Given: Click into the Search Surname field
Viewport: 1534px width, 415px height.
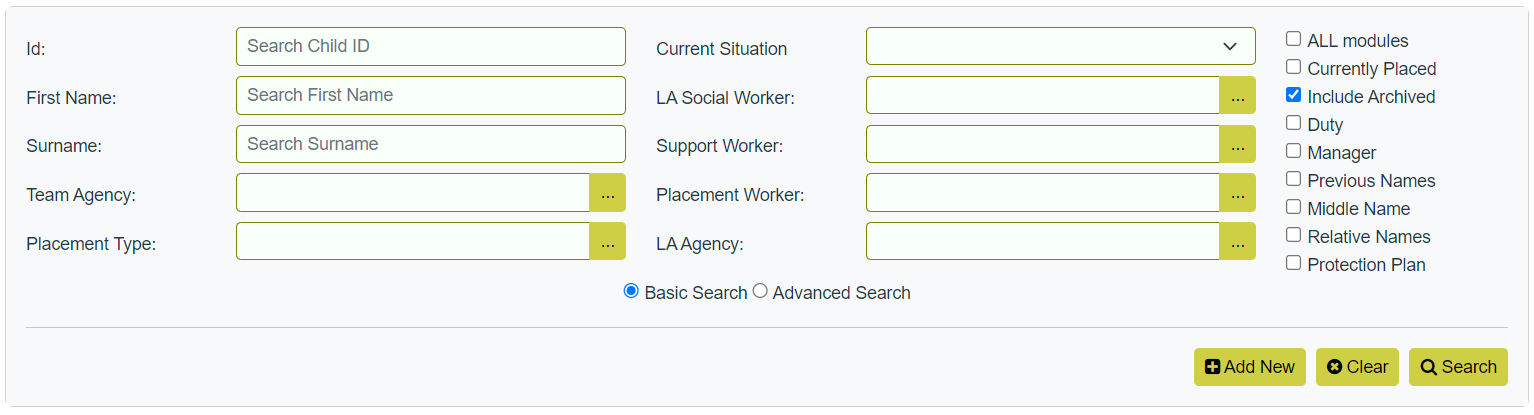Looking at the screenshot, I should click(431, 144).
